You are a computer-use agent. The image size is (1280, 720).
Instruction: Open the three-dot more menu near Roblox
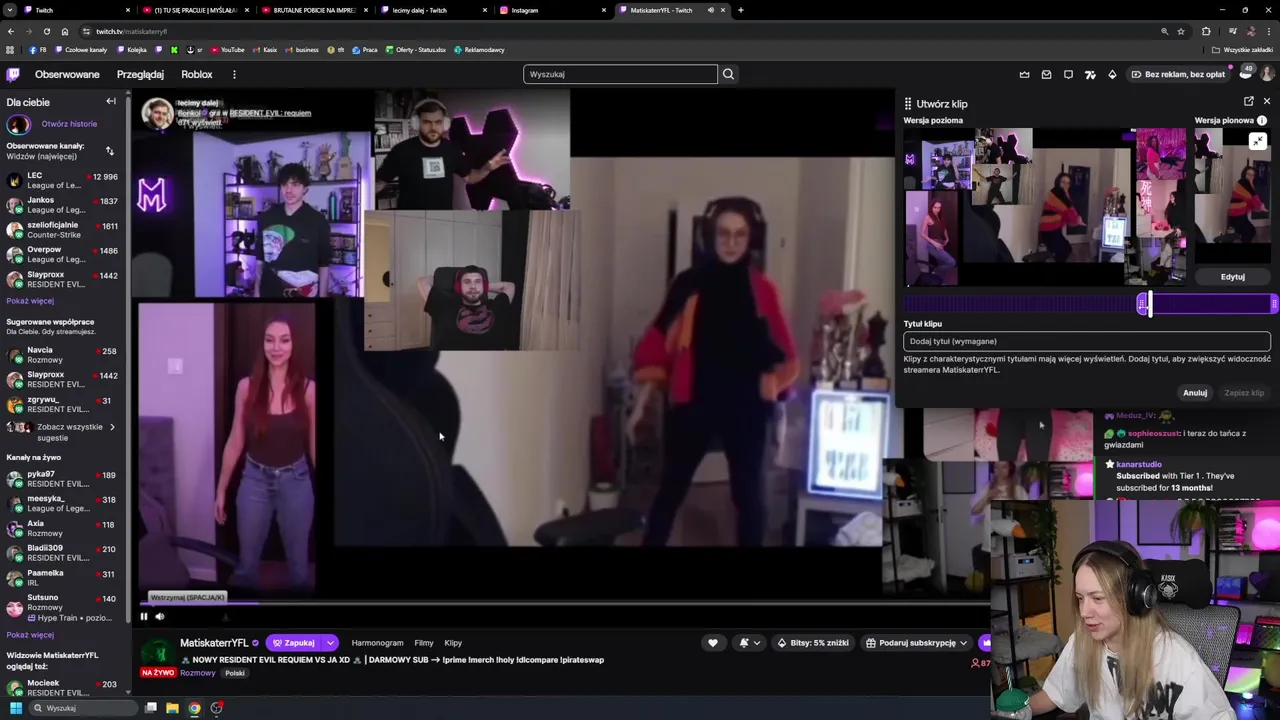coord(234,74)
